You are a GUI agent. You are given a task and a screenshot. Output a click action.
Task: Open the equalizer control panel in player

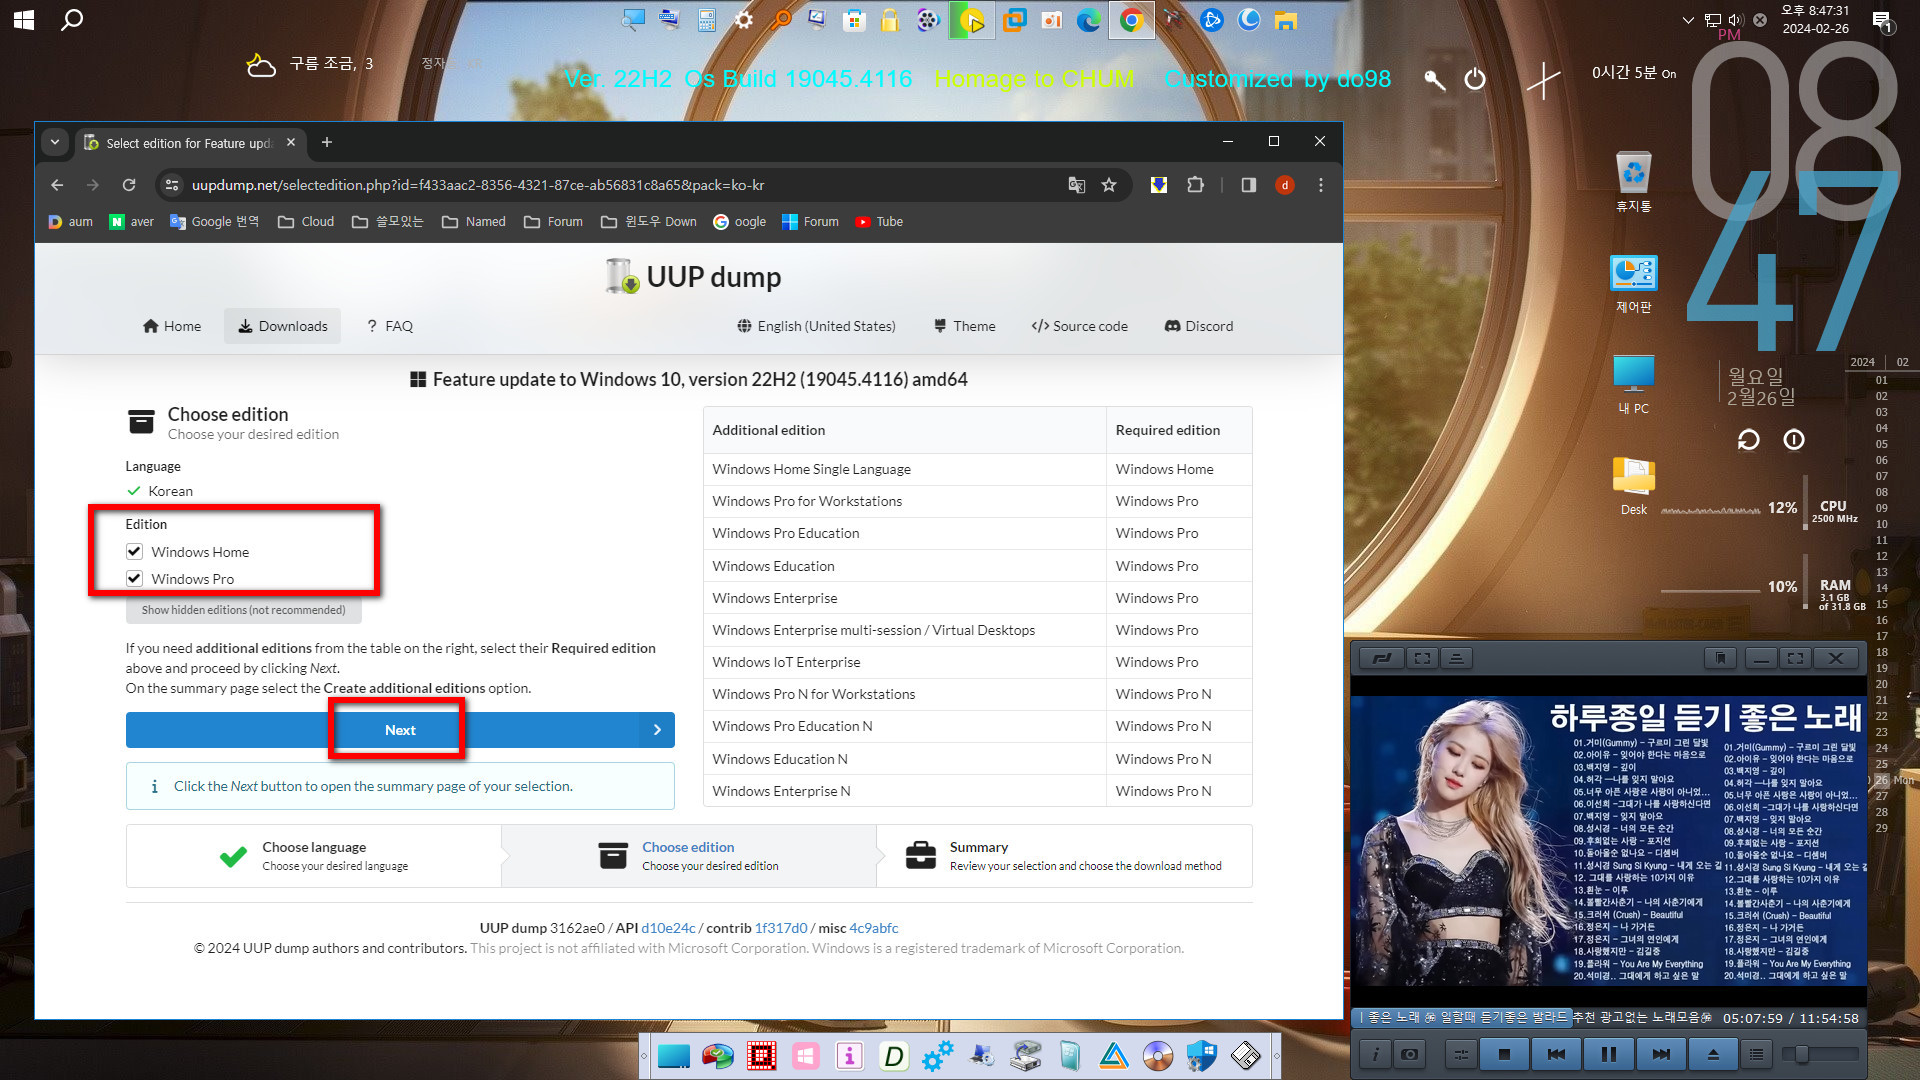1461,1054
